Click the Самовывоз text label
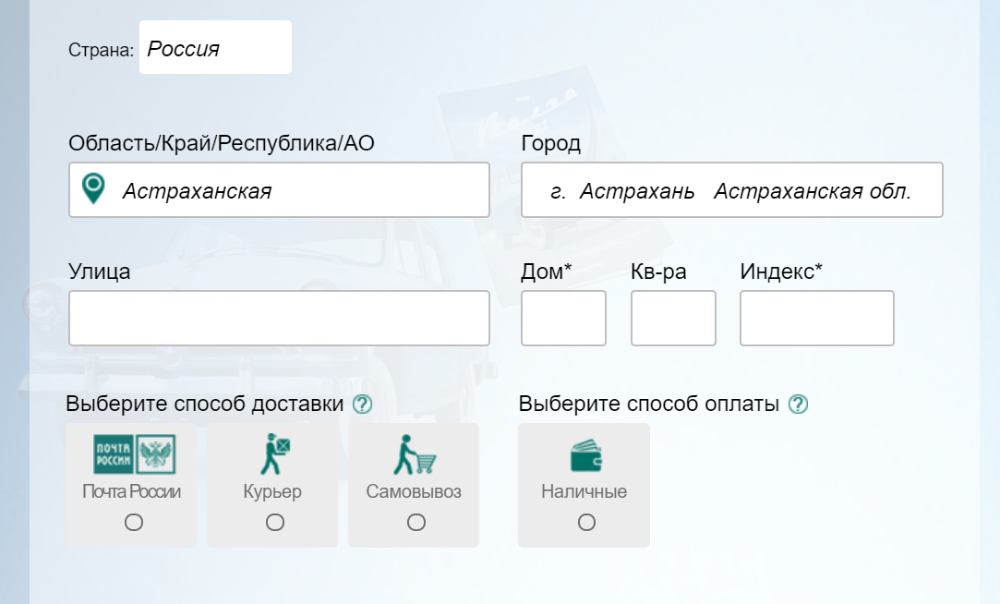The height and width of the screenshot is (604, 1000). pyautogui.click(x=414, y=492)
